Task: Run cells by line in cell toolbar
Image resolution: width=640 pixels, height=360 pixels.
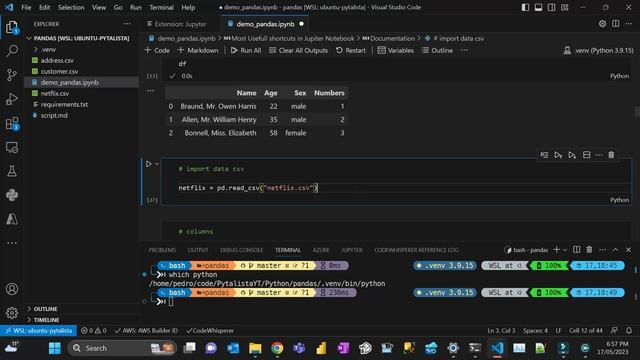Action: coord(544,155)
